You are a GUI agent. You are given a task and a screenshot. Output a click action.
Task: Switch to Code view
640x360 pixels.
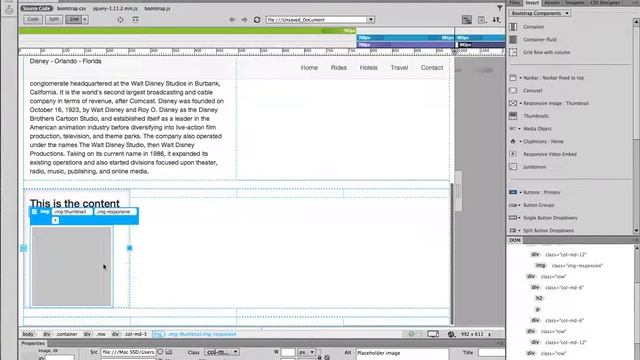[x=33, y=19]
